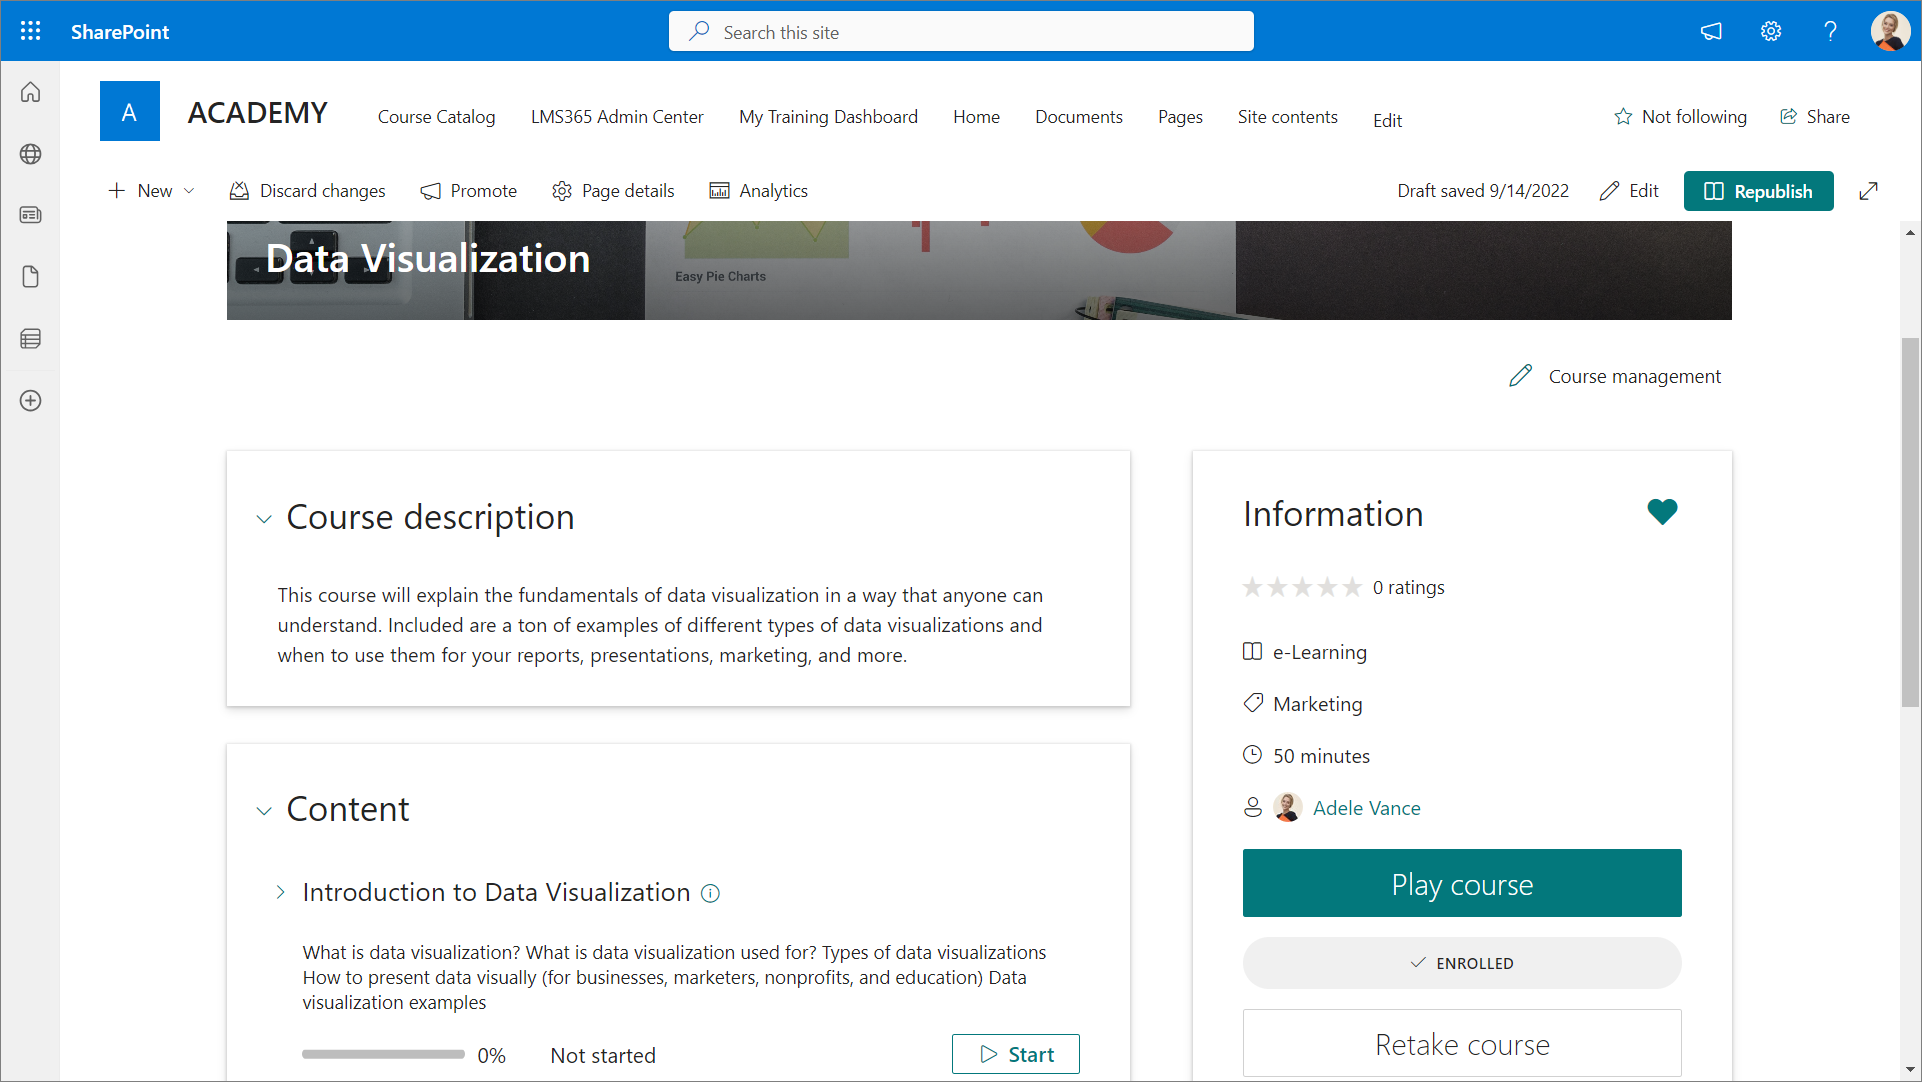Open the SharePoint app launcher waffle

(x=31, y=31)
